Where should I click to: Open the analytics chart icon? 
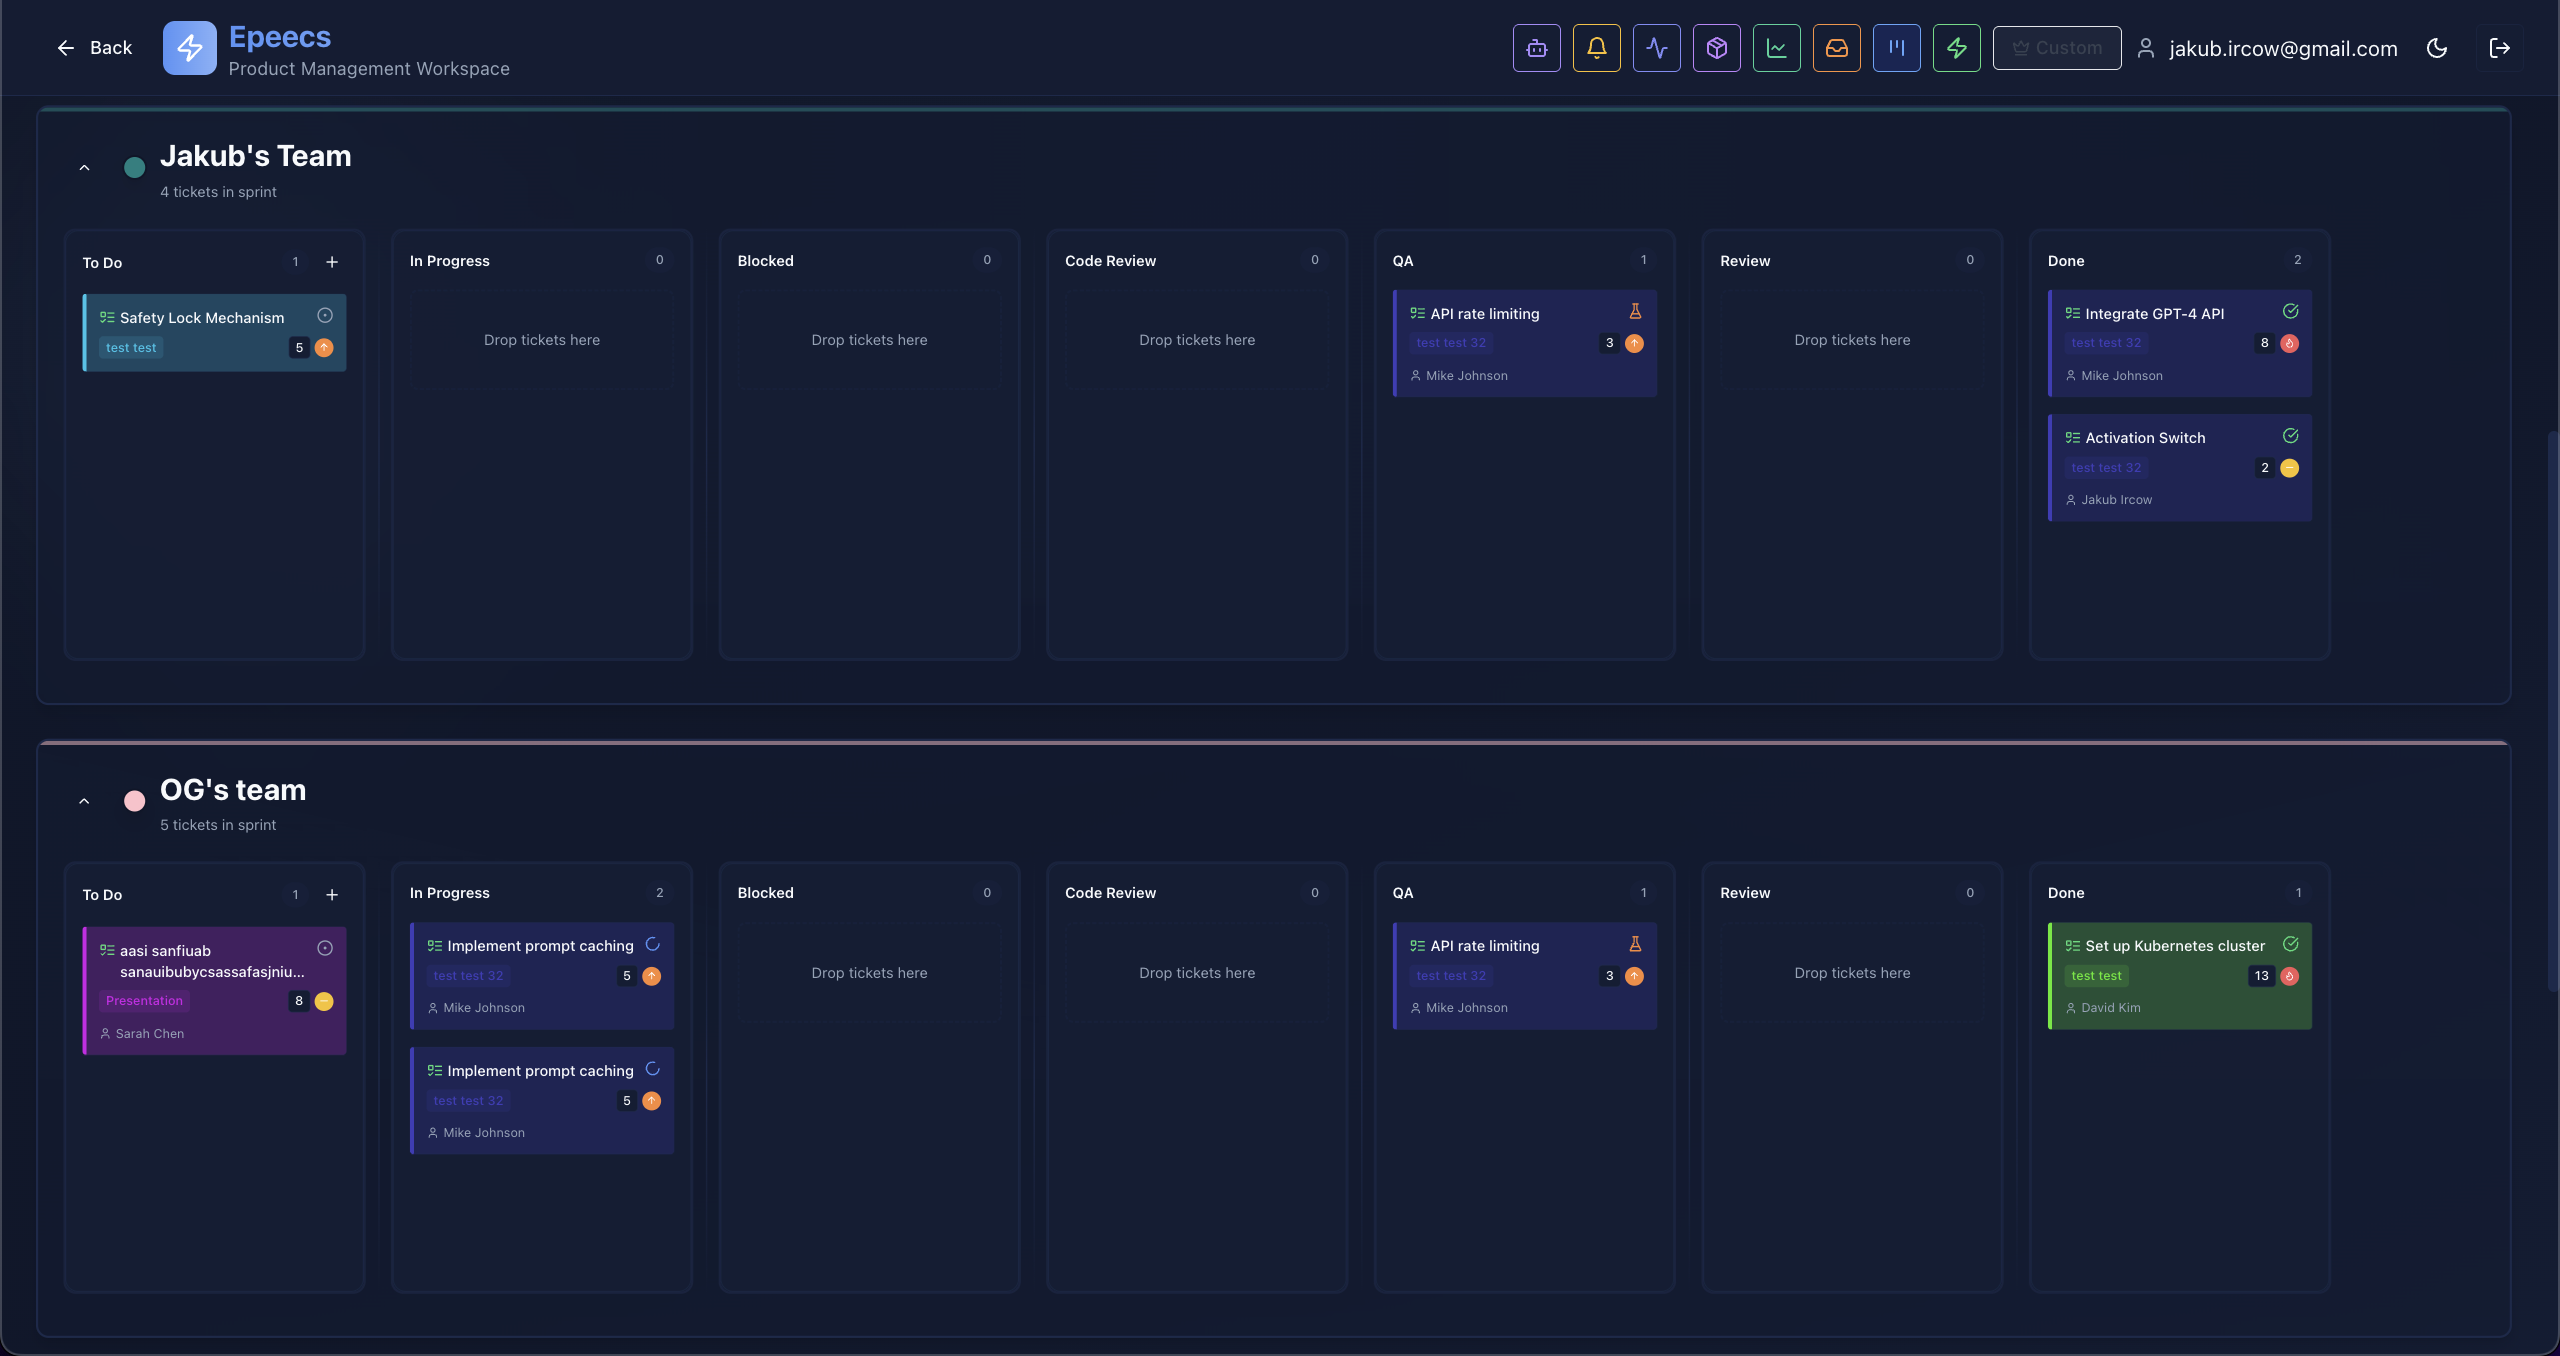pyautogui.click(x=1777, y=47)
